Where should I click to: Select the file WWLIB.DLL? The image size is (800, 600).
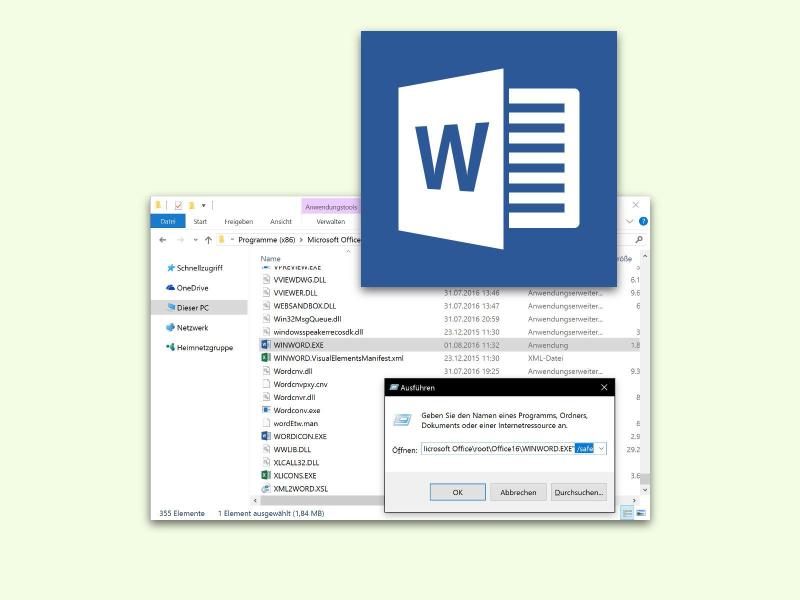pyautogui.click(x=292, y=449)
